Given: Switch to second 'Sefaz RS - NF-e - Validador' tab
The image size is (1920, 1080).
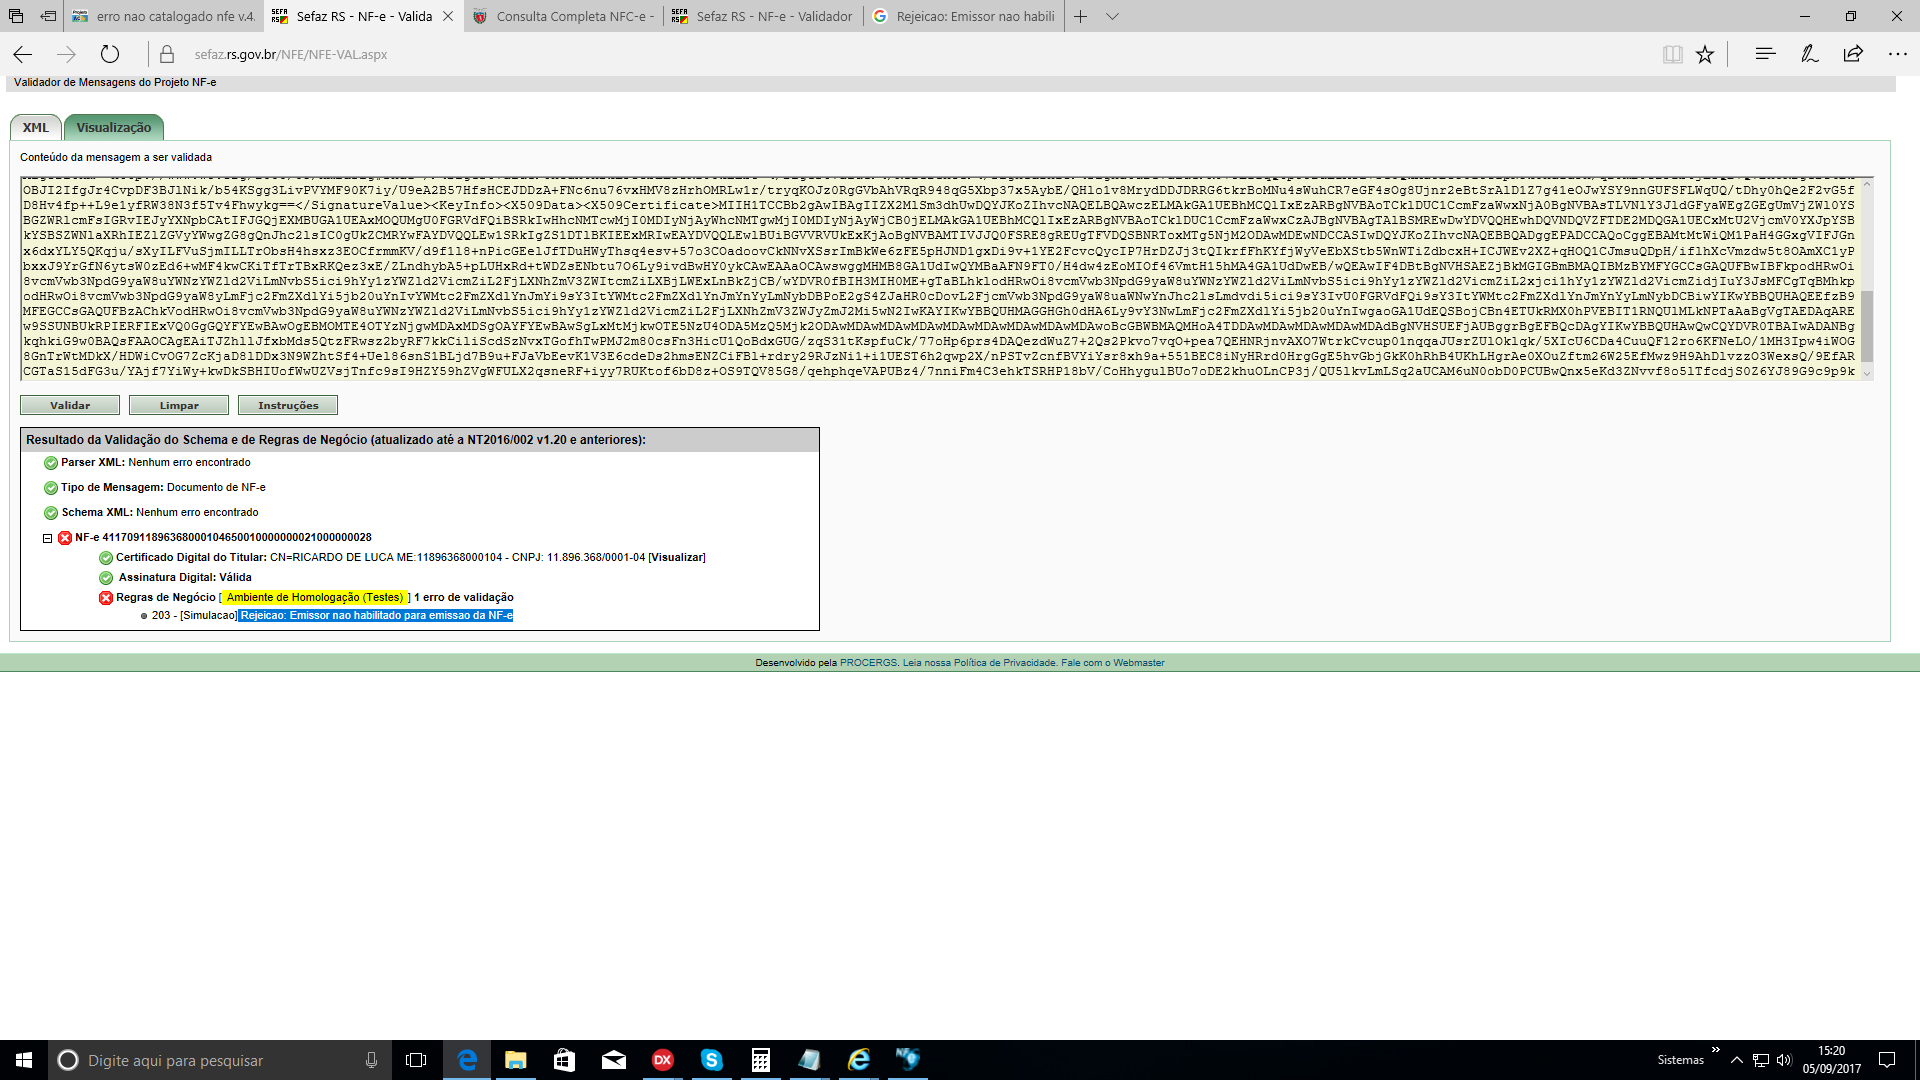Looking at the screenshot, I should [764, 16].
